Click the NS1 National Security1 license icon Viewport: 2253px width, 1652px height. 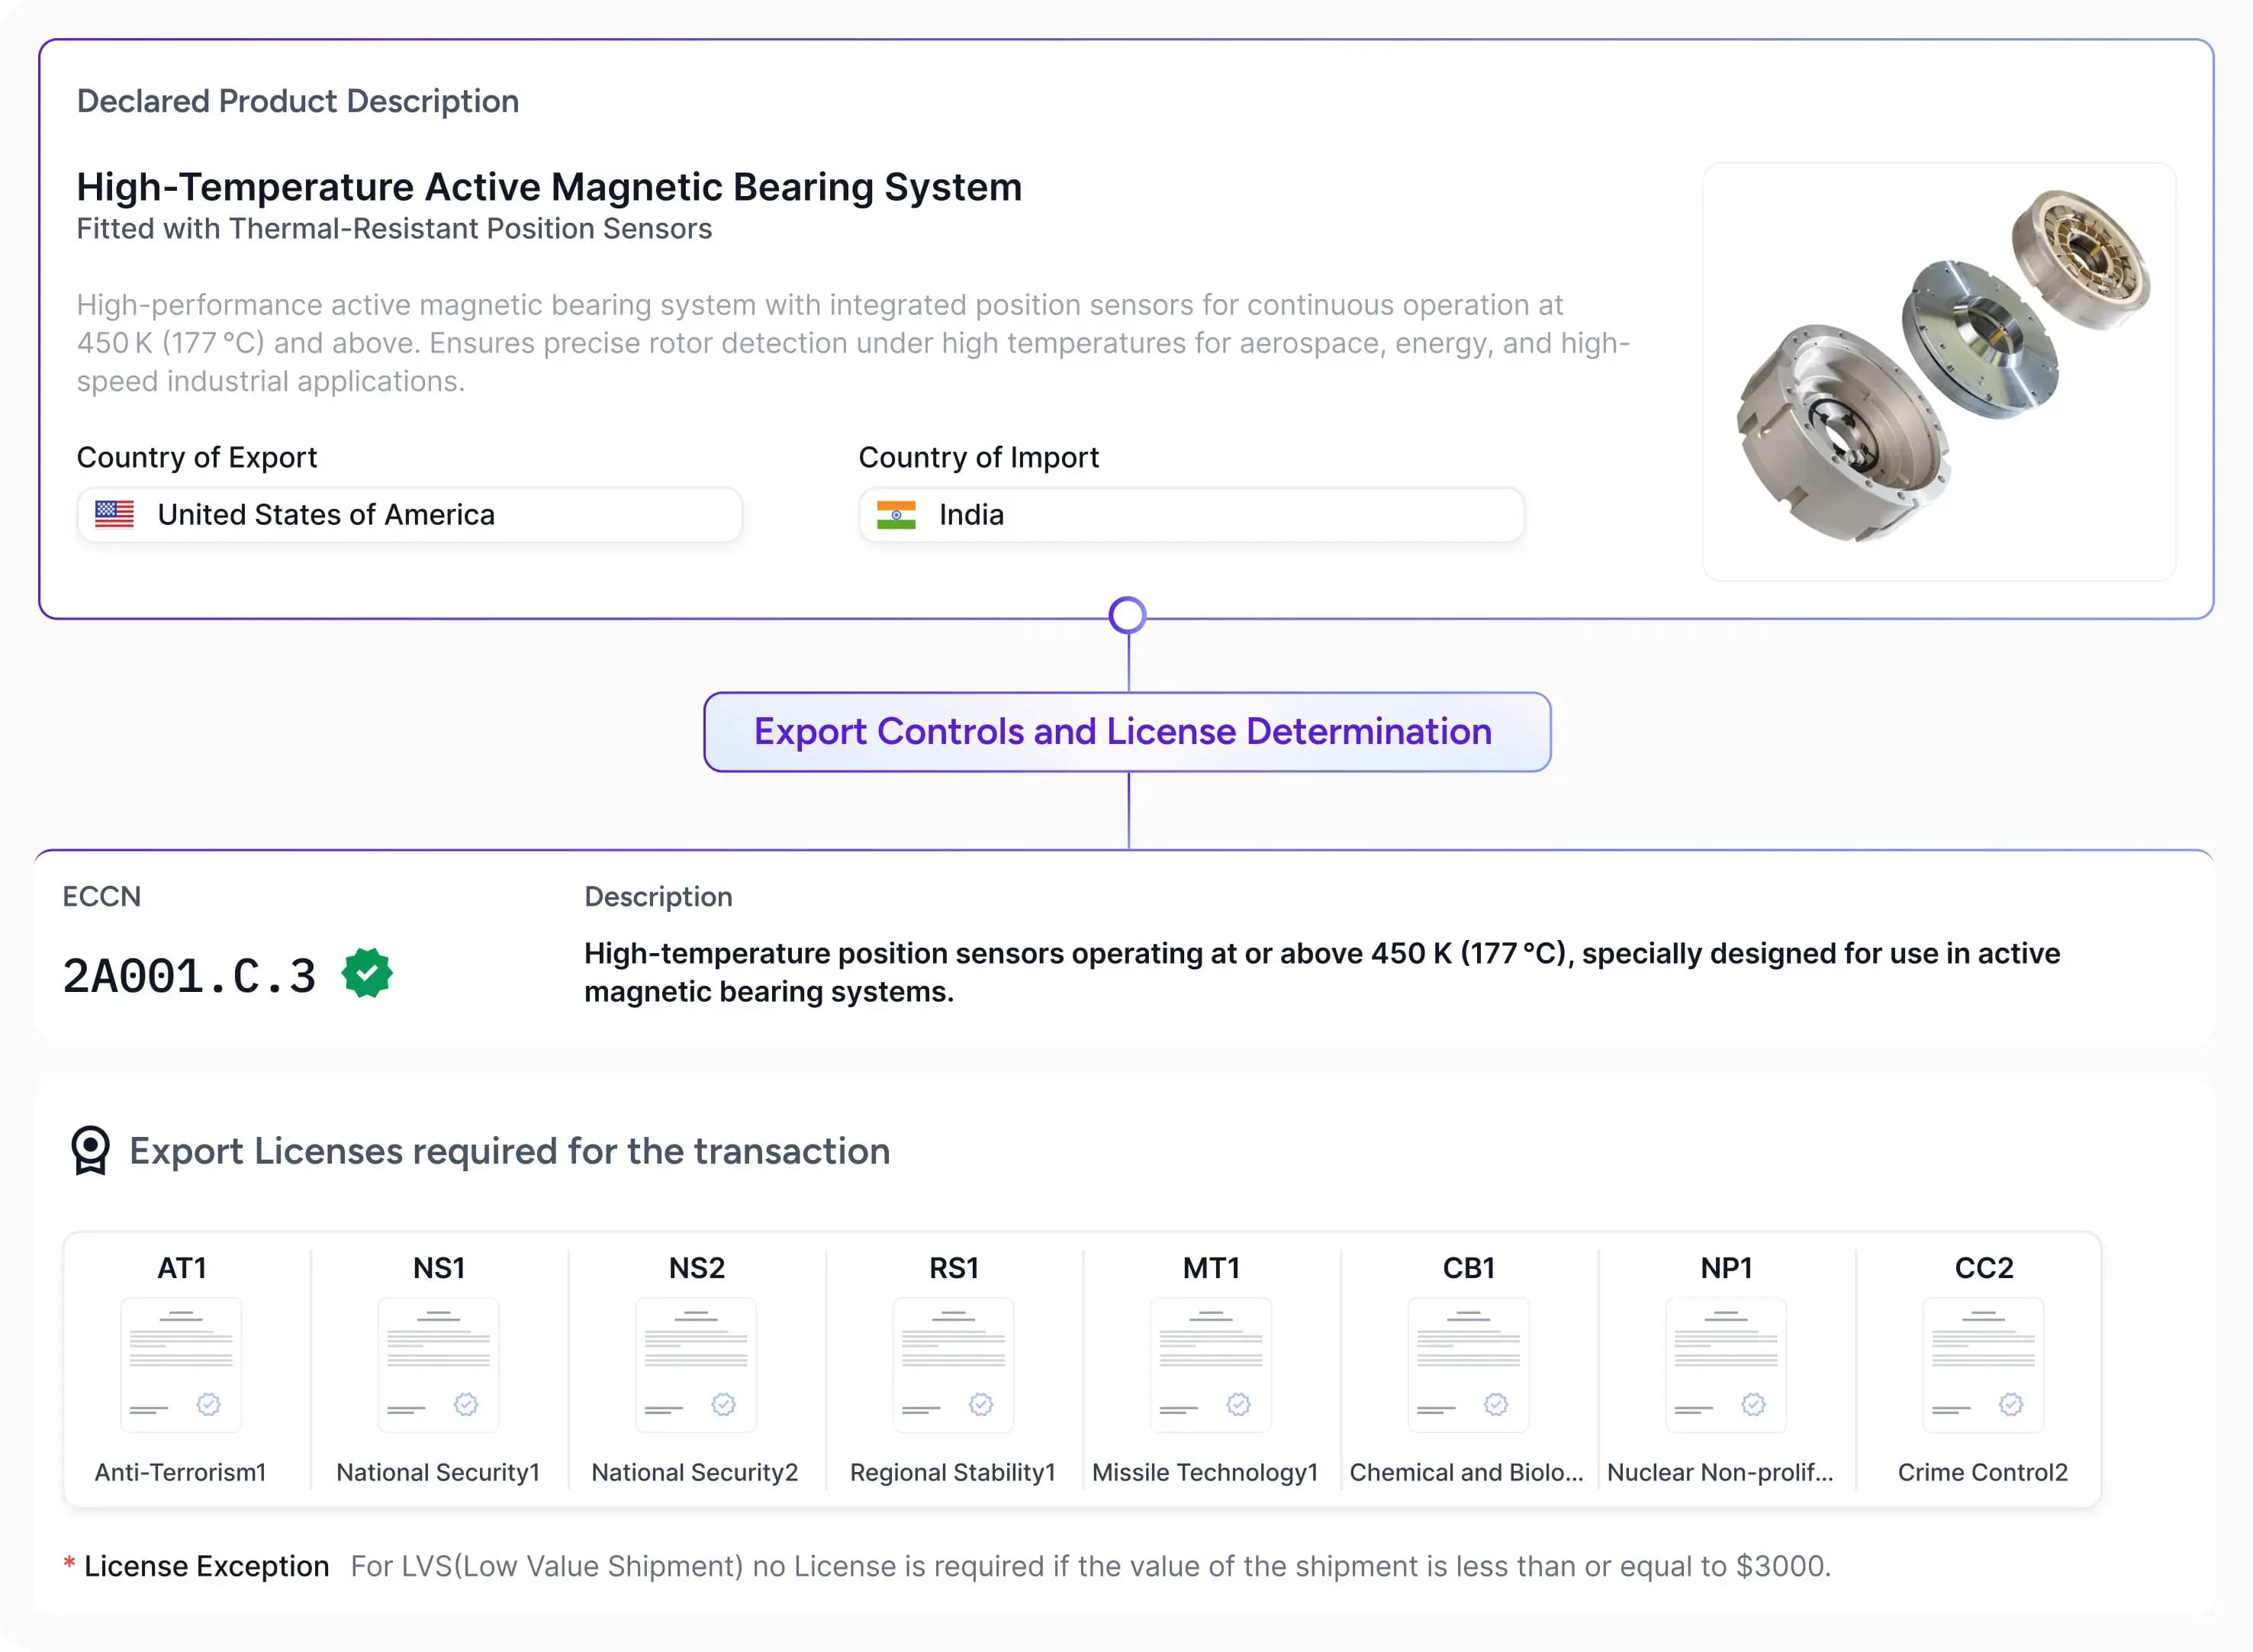(438, 1364)
